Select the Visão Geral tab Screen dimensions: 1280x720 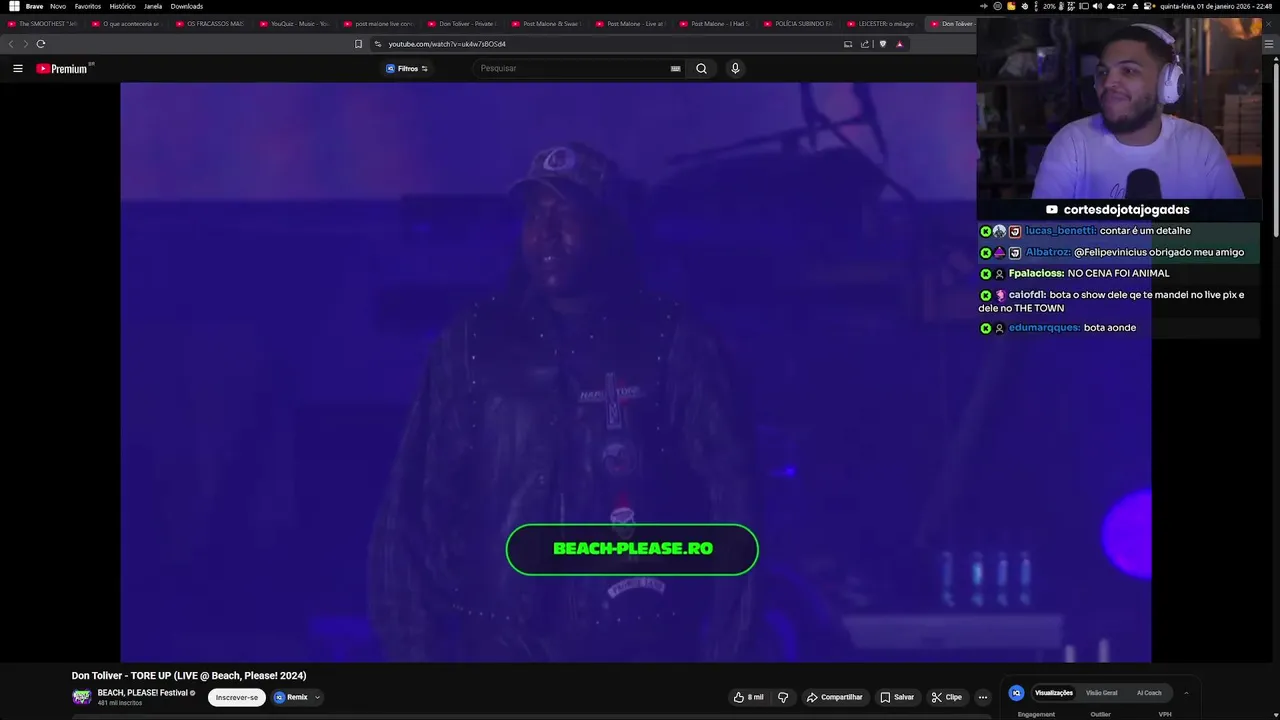pyautogui.click(x=1102, y=693)
